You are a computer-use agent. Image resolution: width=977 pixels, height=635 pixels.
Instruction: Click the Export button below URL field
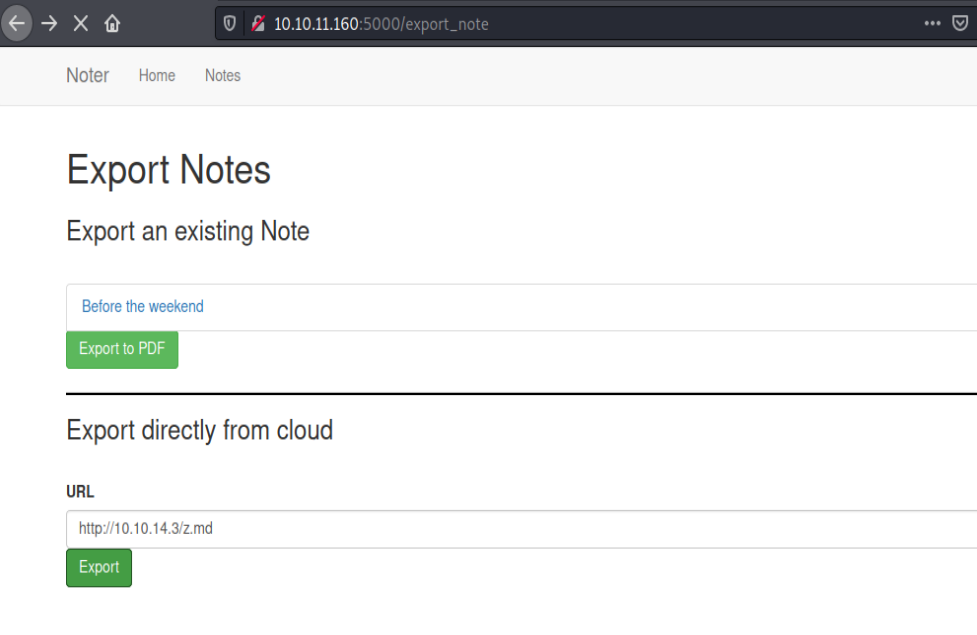point(99,567)
